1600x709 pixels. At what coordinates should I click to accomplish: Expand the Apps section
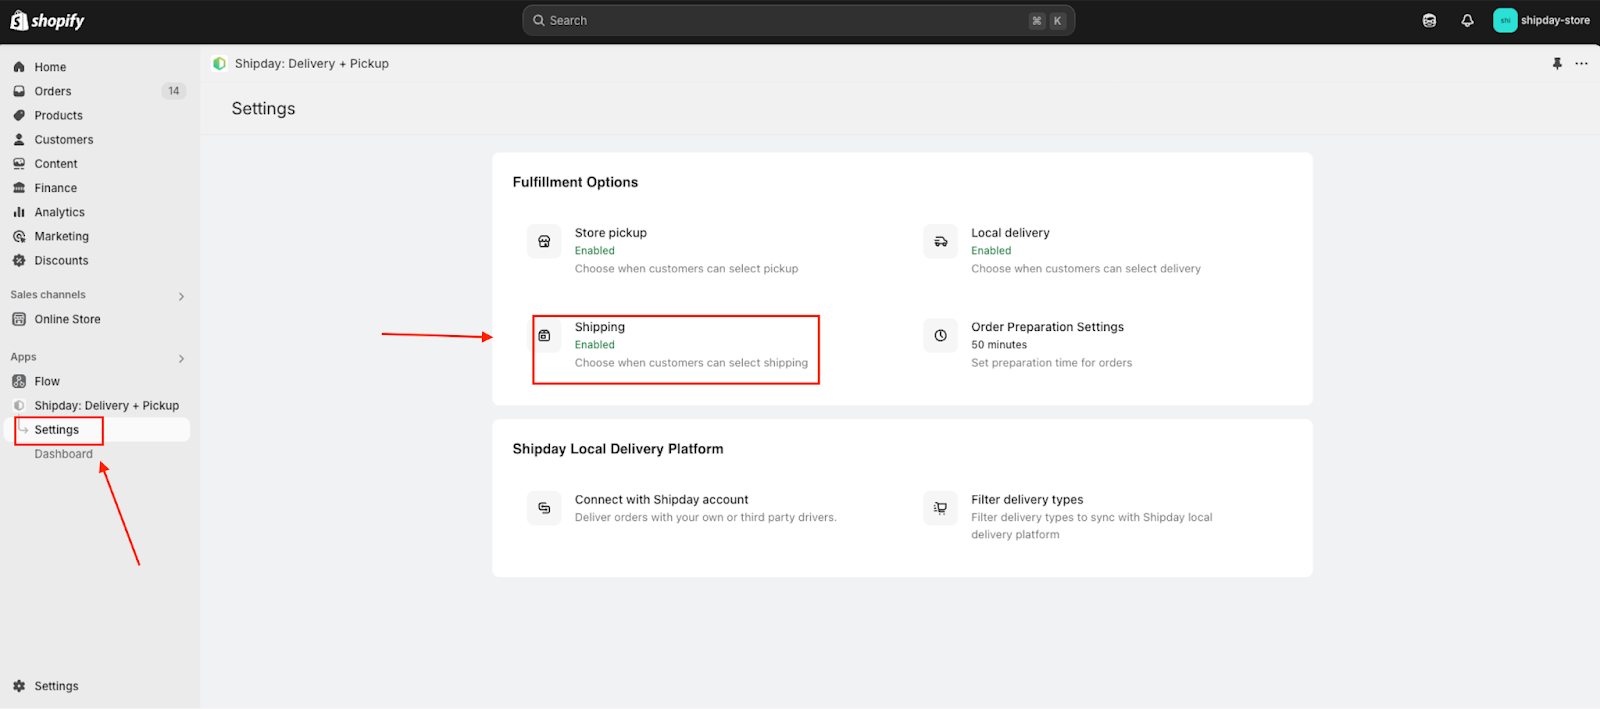(181, 358)
